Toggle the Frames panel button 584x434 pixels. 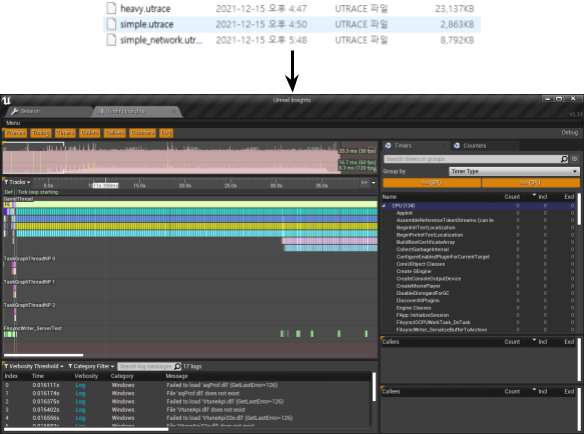[x=15, y=133]
